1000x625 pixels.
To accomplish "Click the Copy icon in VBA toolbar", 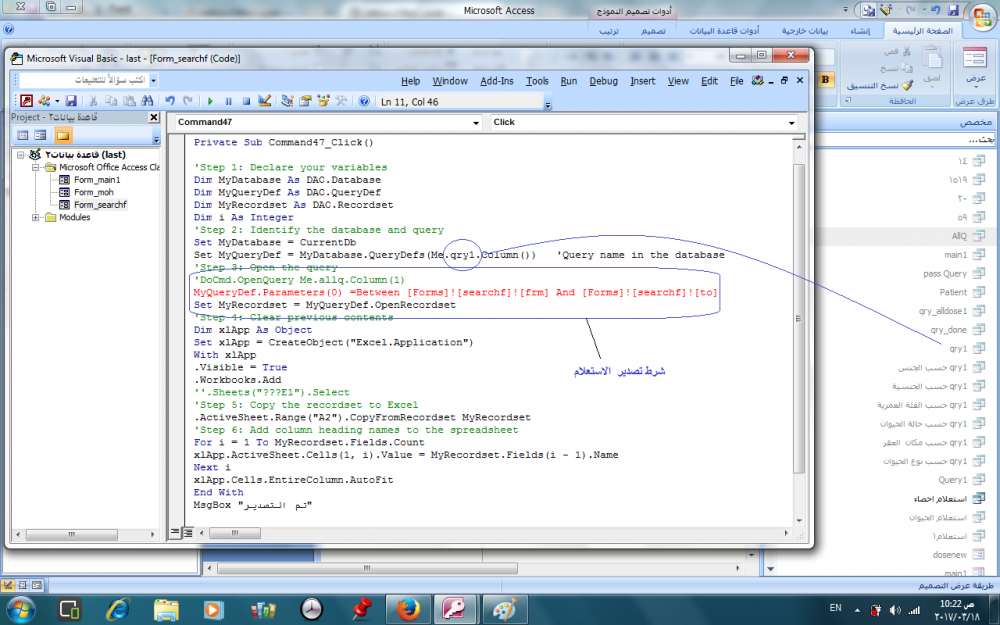I will coord(111,101).
